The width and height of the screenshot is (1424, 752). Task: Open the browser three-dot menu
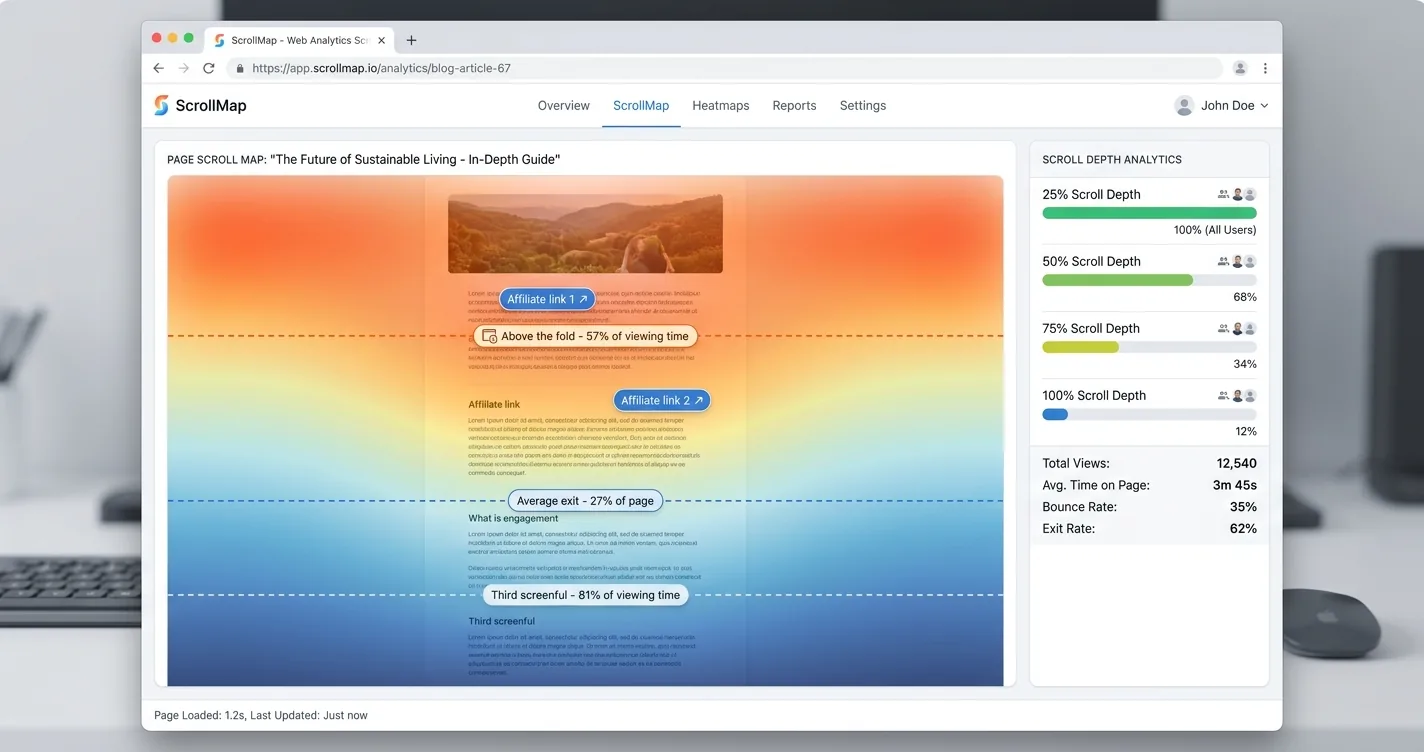pyautogui.click(x=1265, y=68)
